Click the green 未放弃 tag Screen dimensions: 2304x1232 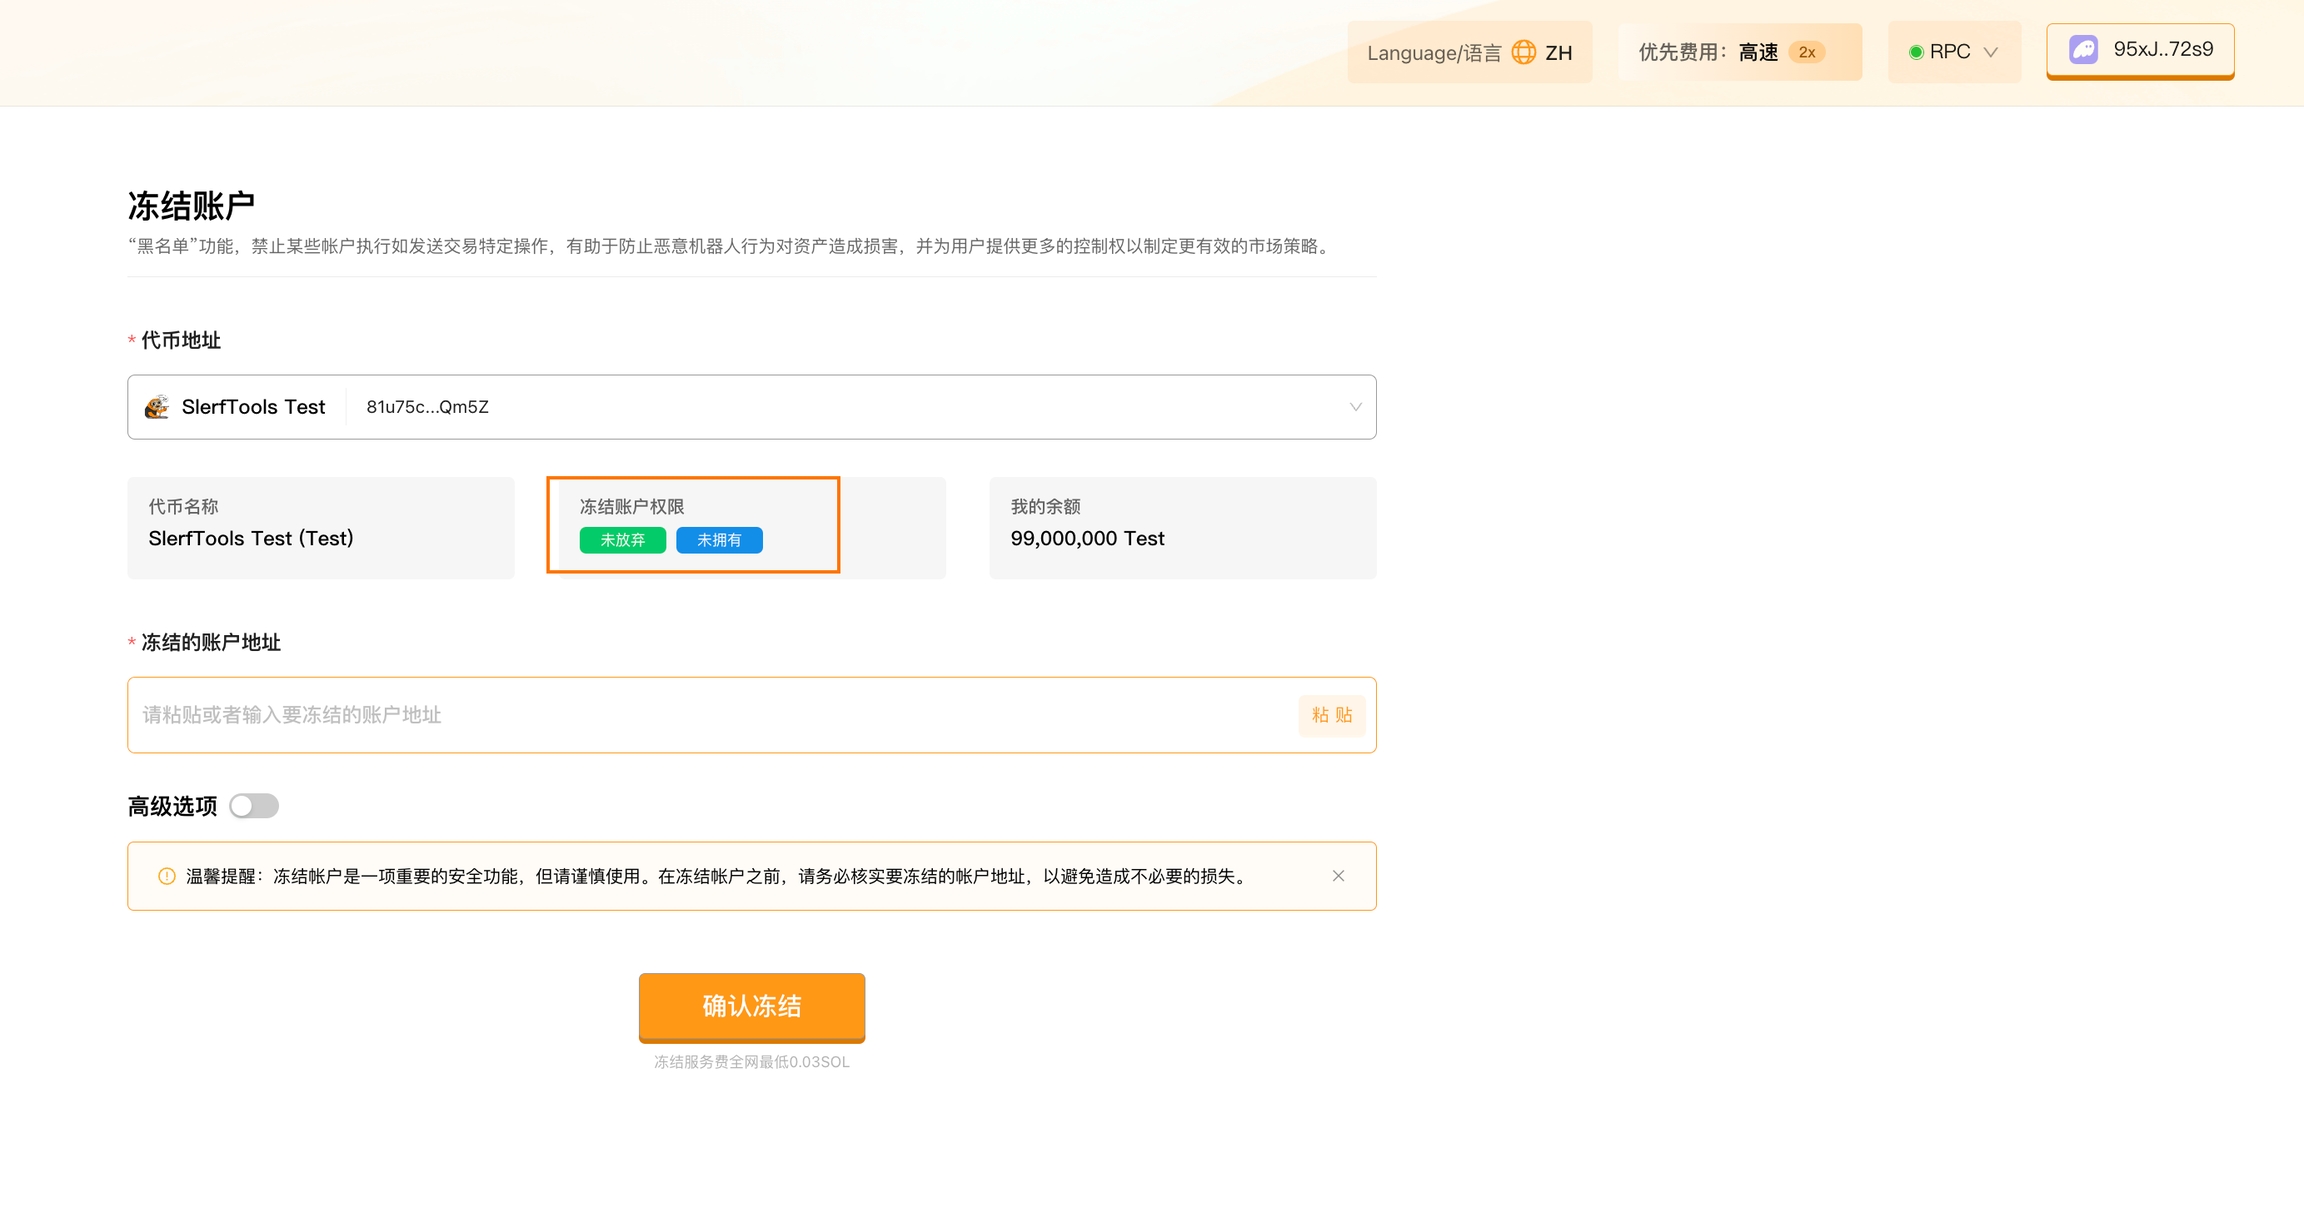[622, 540]
